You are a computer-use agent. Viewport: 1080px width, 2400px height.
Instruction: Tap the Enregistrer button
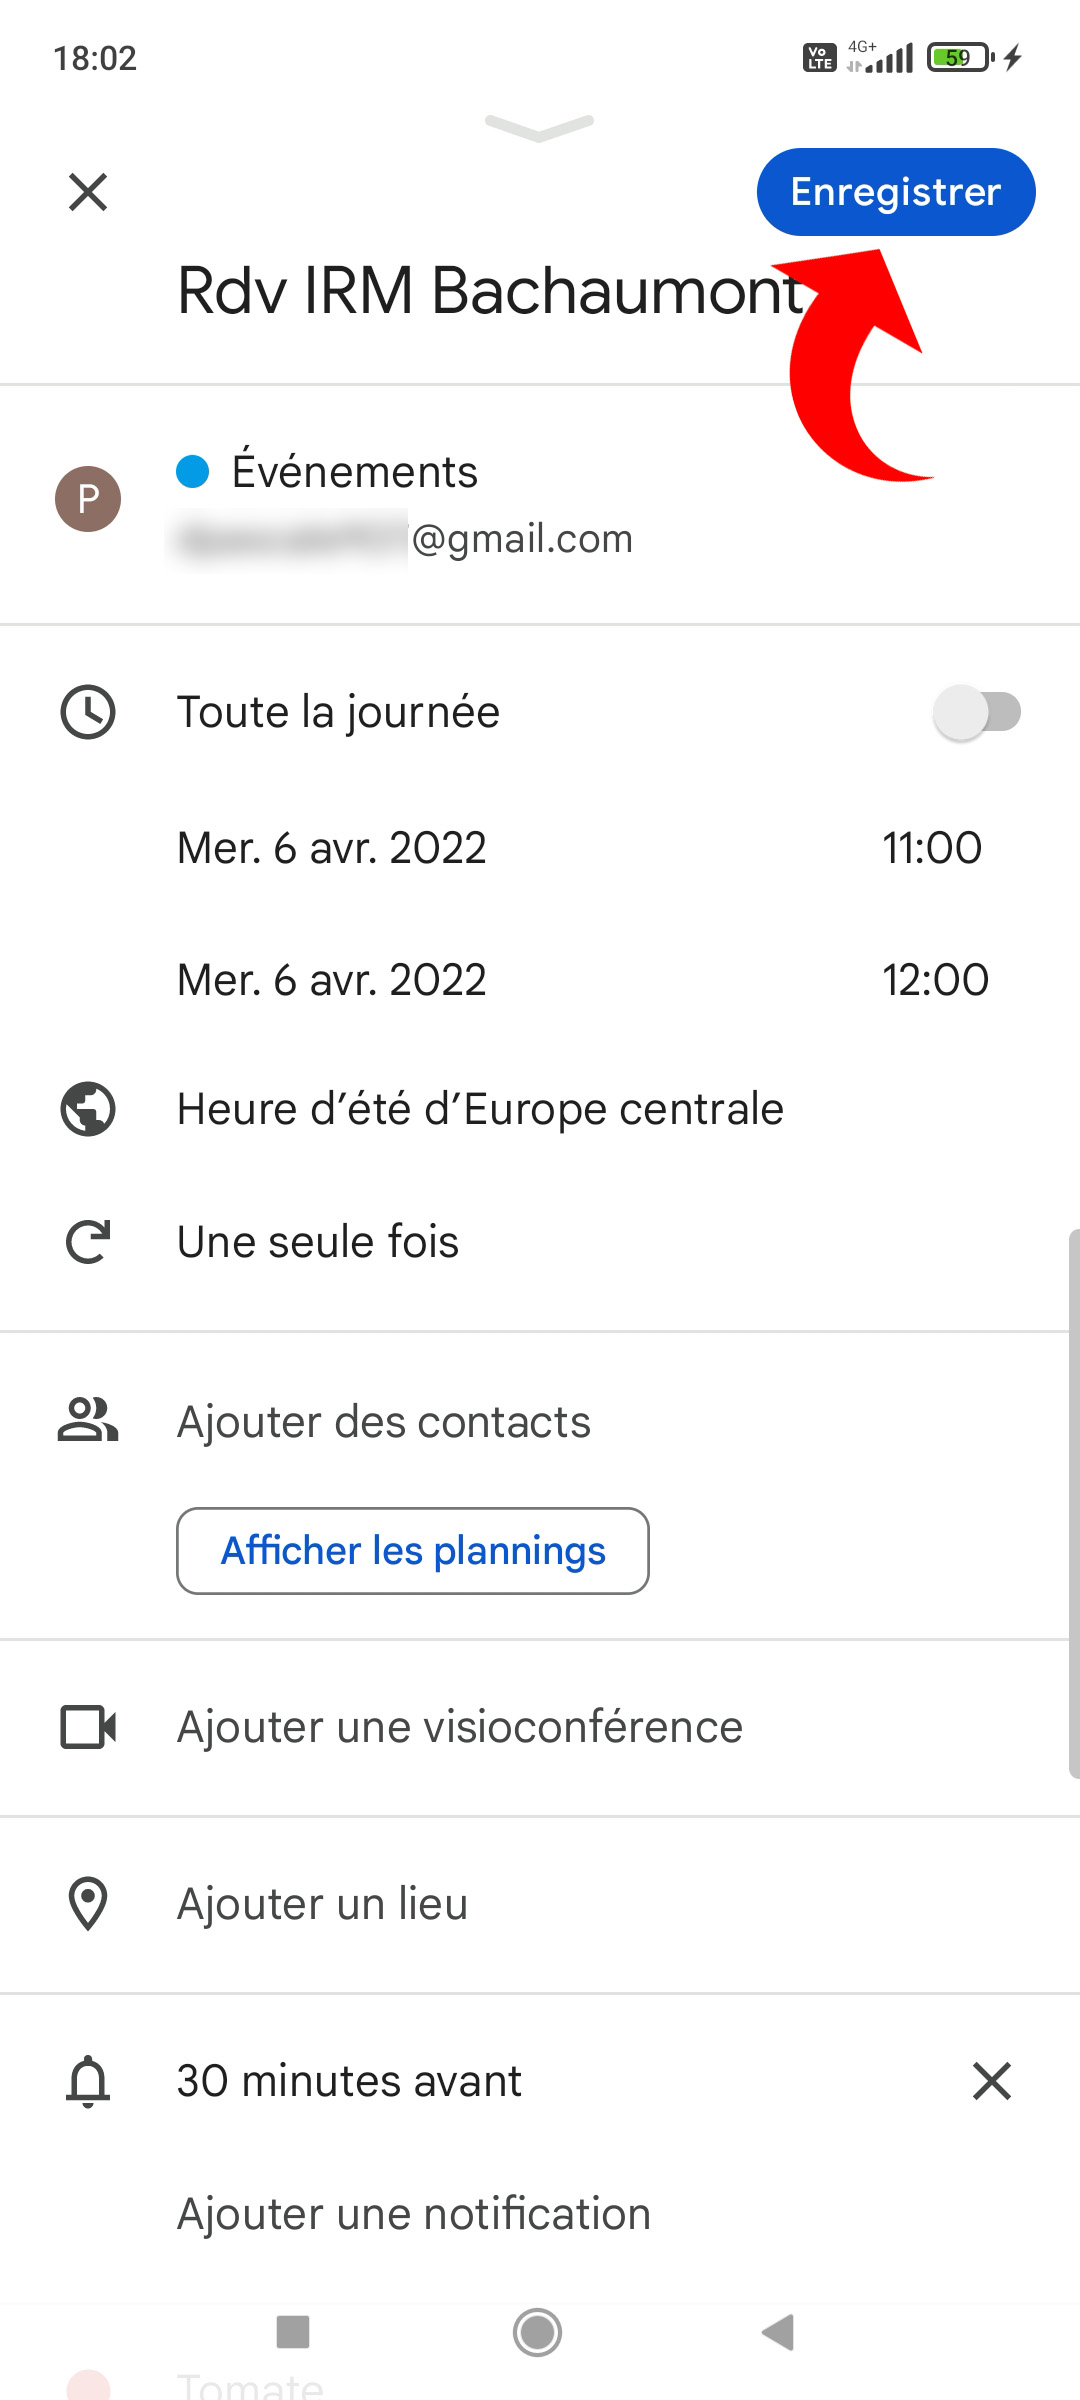(x=895, y=192)
